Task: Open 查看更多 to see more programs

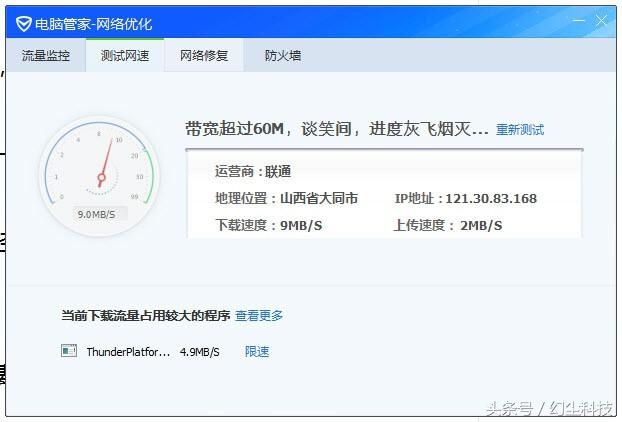Action: [259, 316]
